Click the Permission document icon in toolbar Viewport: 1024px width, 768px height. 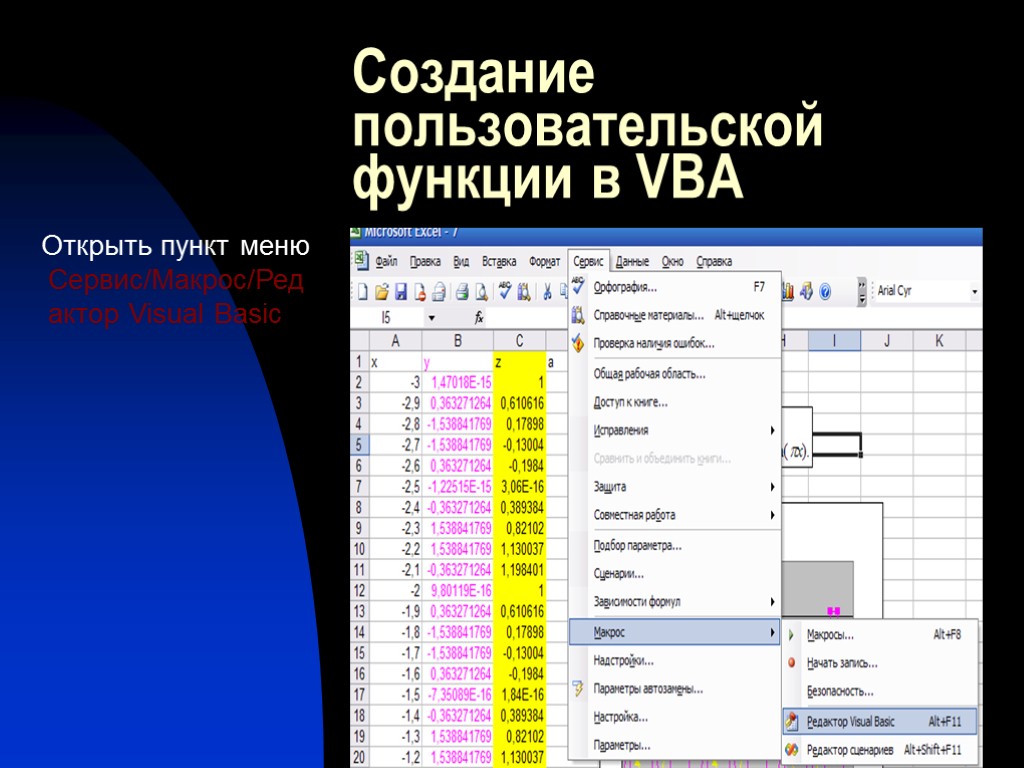tap(420, 291)
